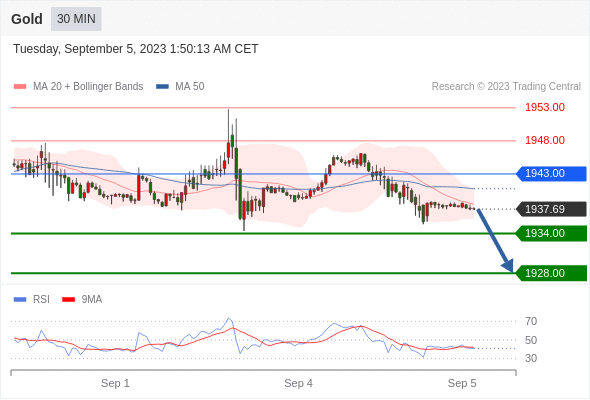This screenshot has height=400, width=590.
Task: Click the 1953.00 resistance price label
Action: [x=545, y=107]
